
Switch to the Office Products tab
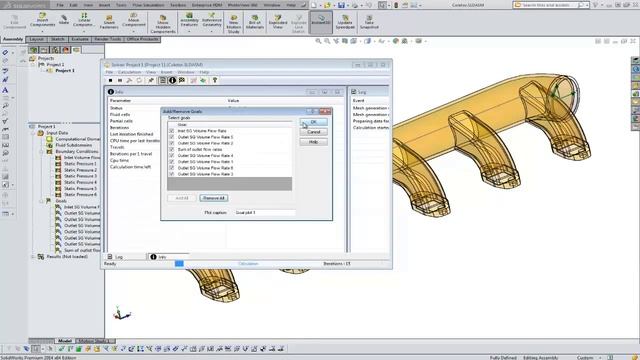142,39
